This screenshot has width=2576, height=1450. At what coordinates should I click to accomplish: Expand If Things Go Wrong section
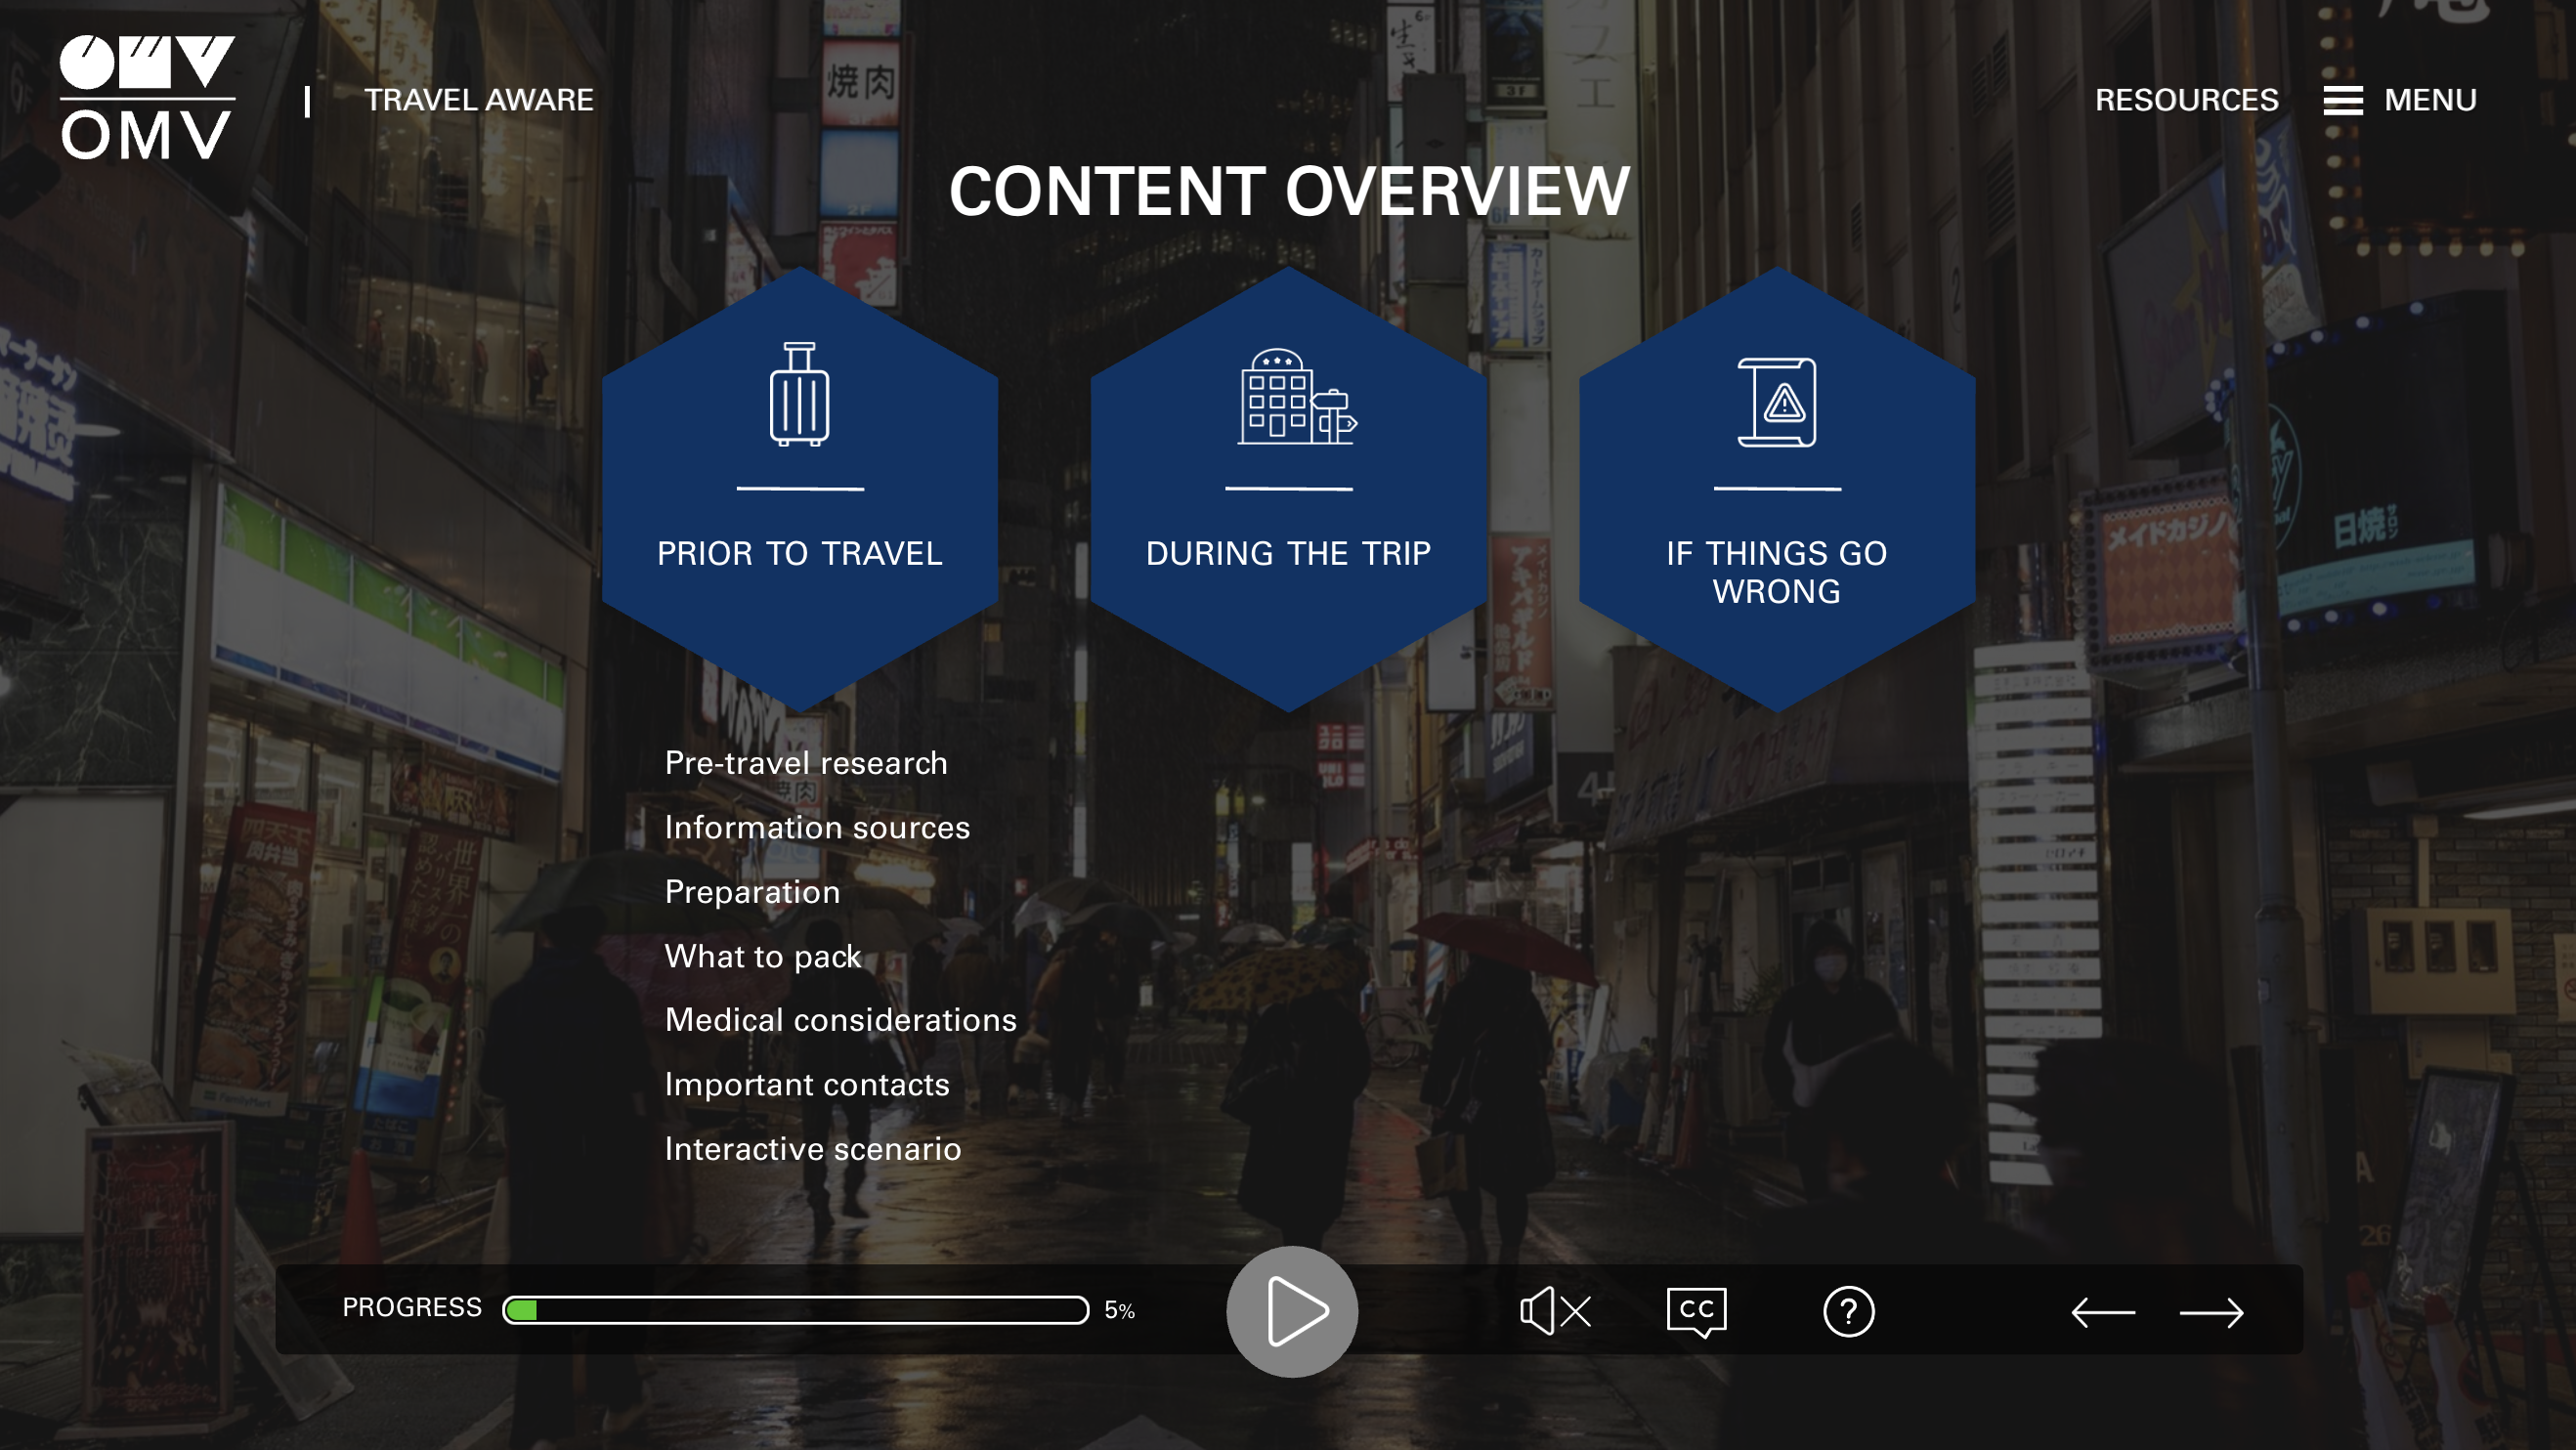pyautogui.click(x=1776, y=571)
